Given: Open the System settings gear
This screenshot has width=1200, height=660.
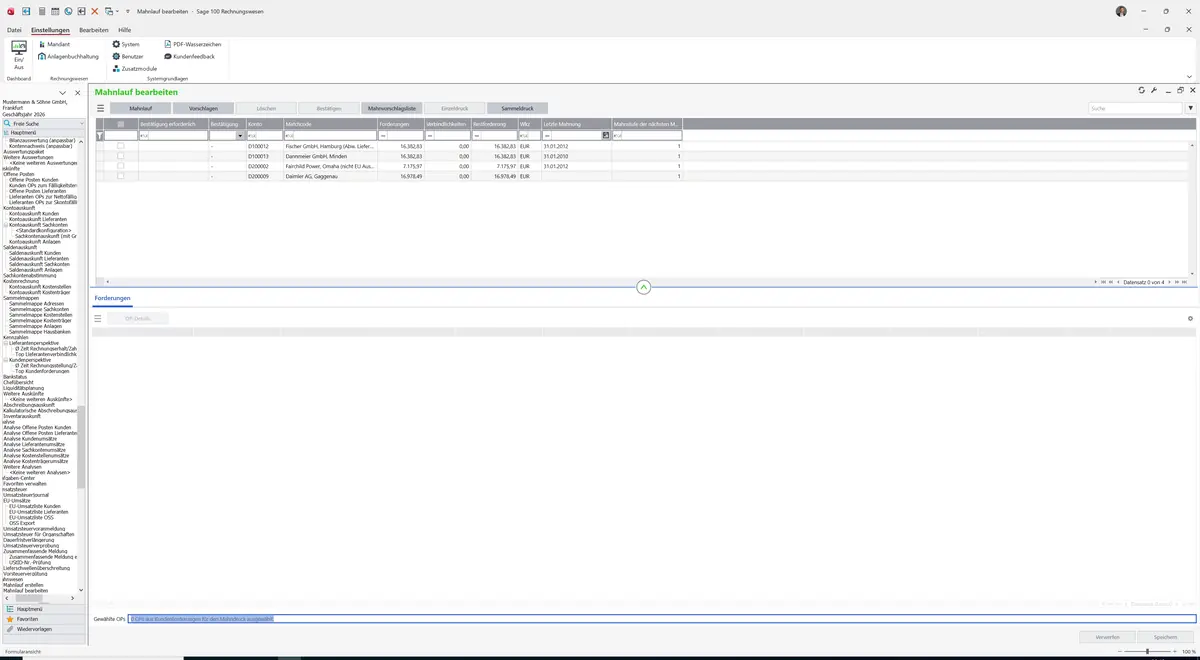Looking at the screenshot, I should coord(126,45).
